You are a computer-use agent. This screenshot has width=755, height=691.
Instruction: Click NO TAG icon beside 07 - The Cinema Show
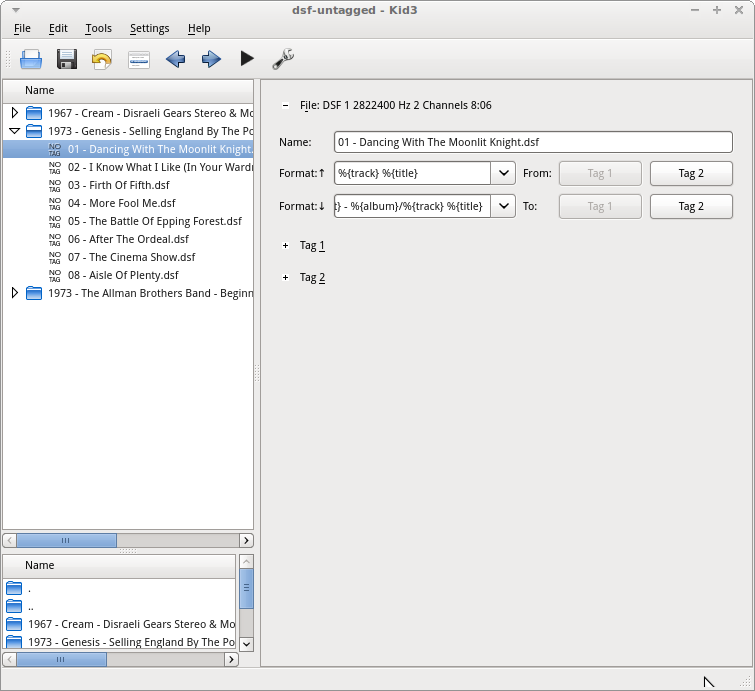(x=55, y=258)
